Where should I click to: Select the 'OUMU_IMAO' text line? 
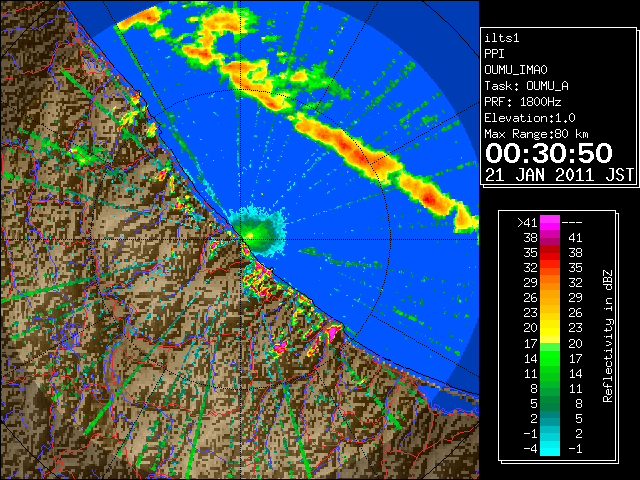coord(516,70)
